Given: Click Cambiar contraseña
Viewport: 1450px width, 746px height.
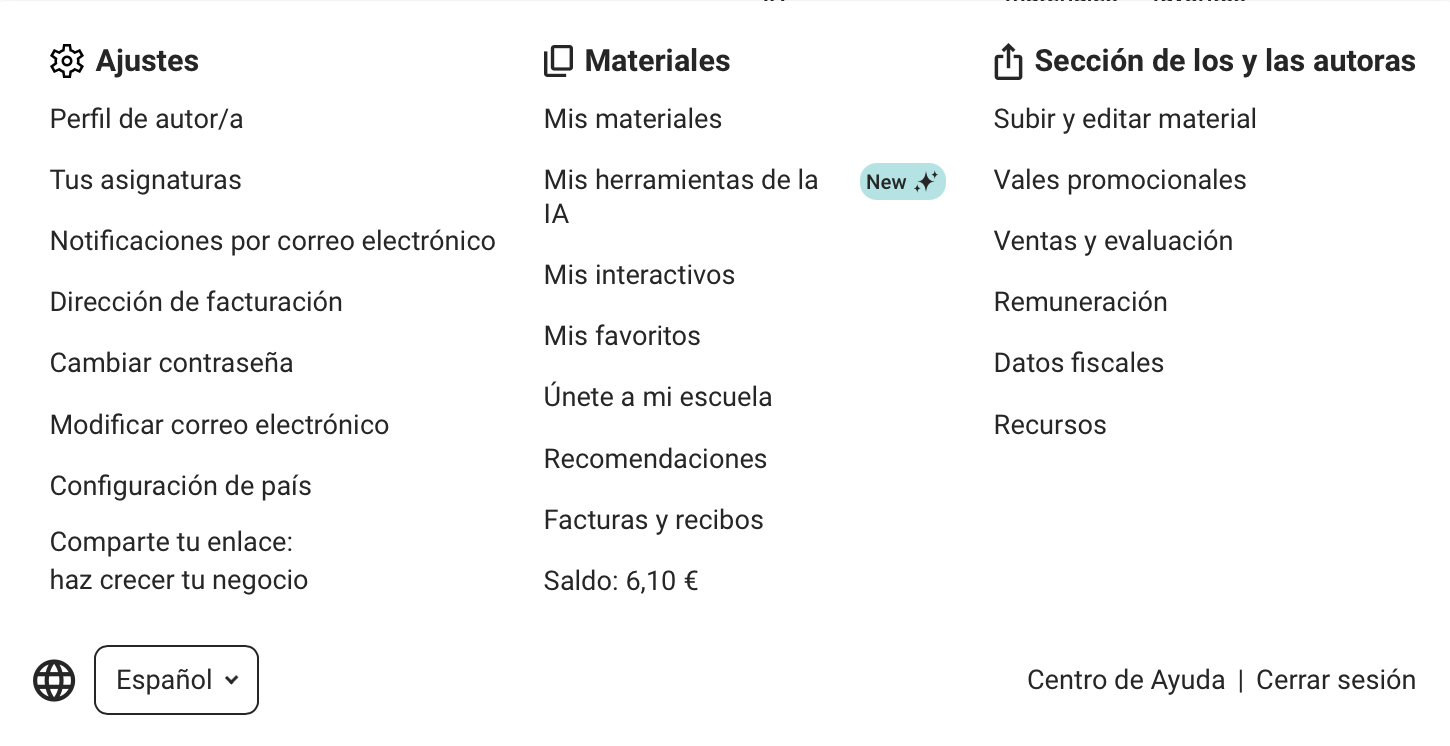Looking at the screenshot, I should coord(171,363).
